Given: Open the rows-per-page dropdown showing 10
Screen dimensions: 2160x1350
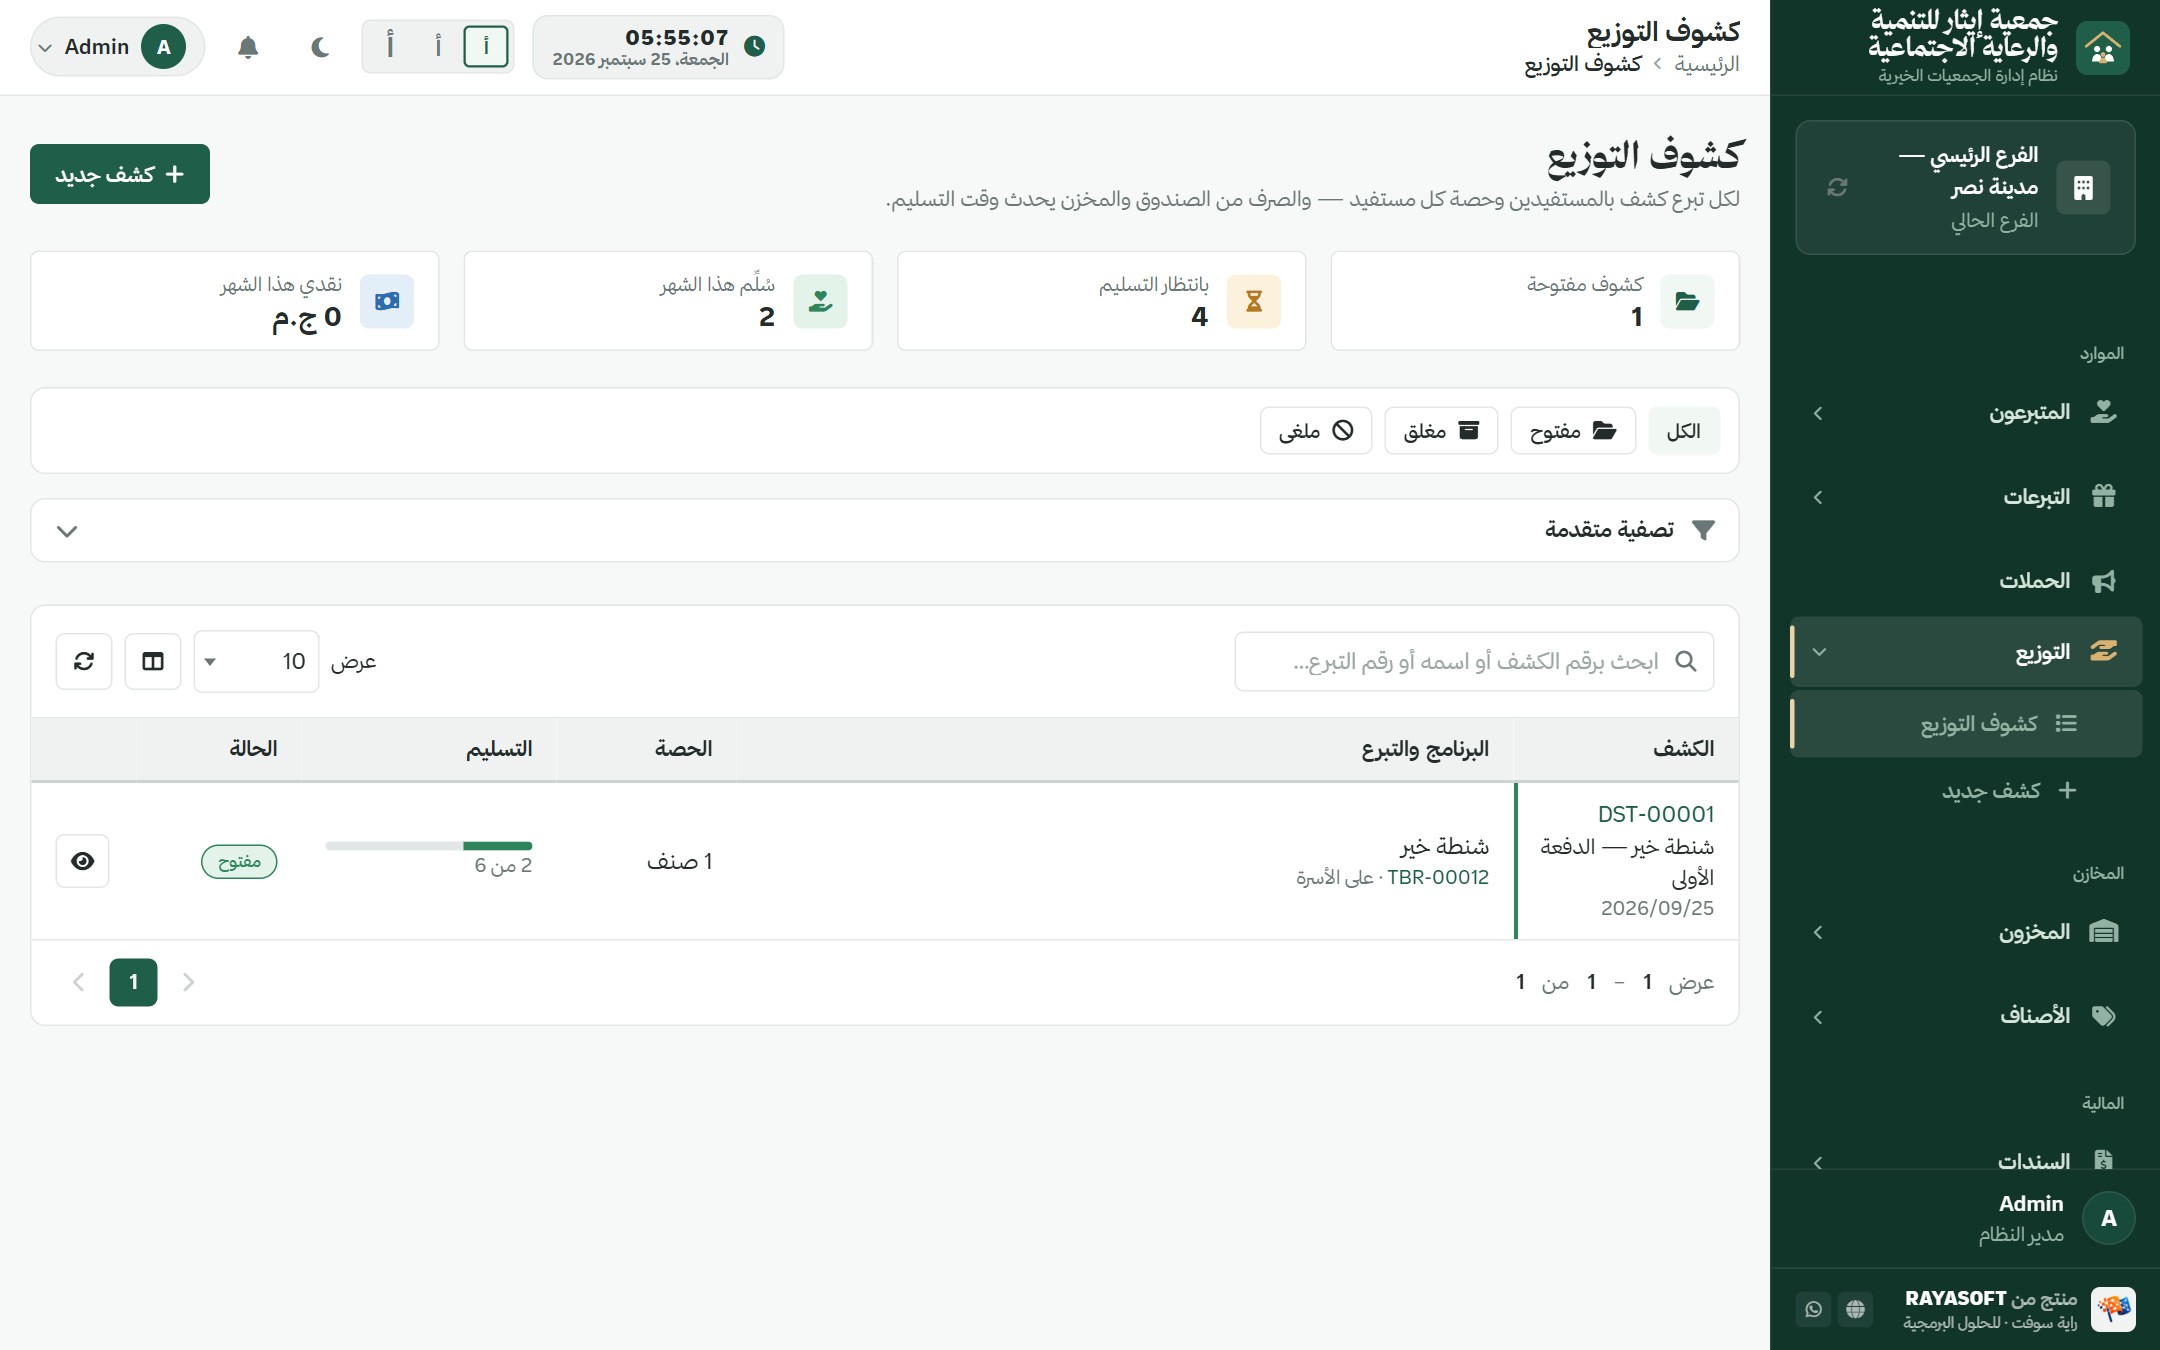Looking at the screenshot, I should pos(256,661).
